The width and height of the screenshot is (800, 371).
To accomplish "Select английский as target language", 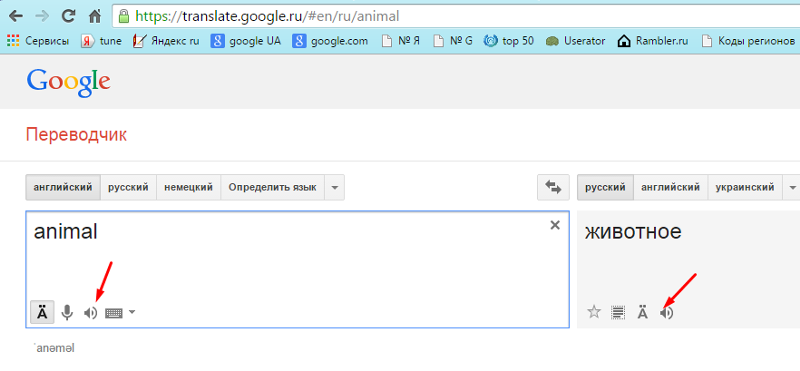I will click(670, 187).
